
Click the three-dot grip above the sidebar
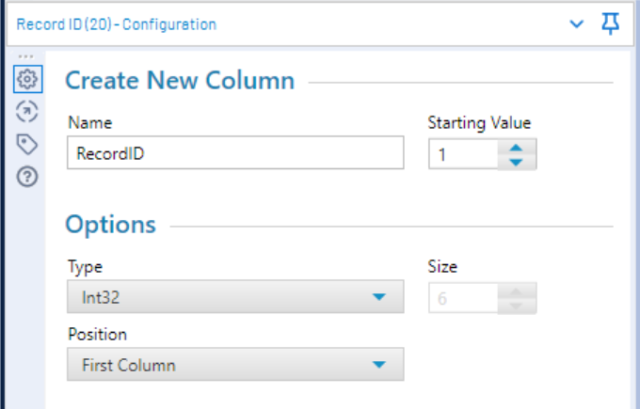pos(26,56)
